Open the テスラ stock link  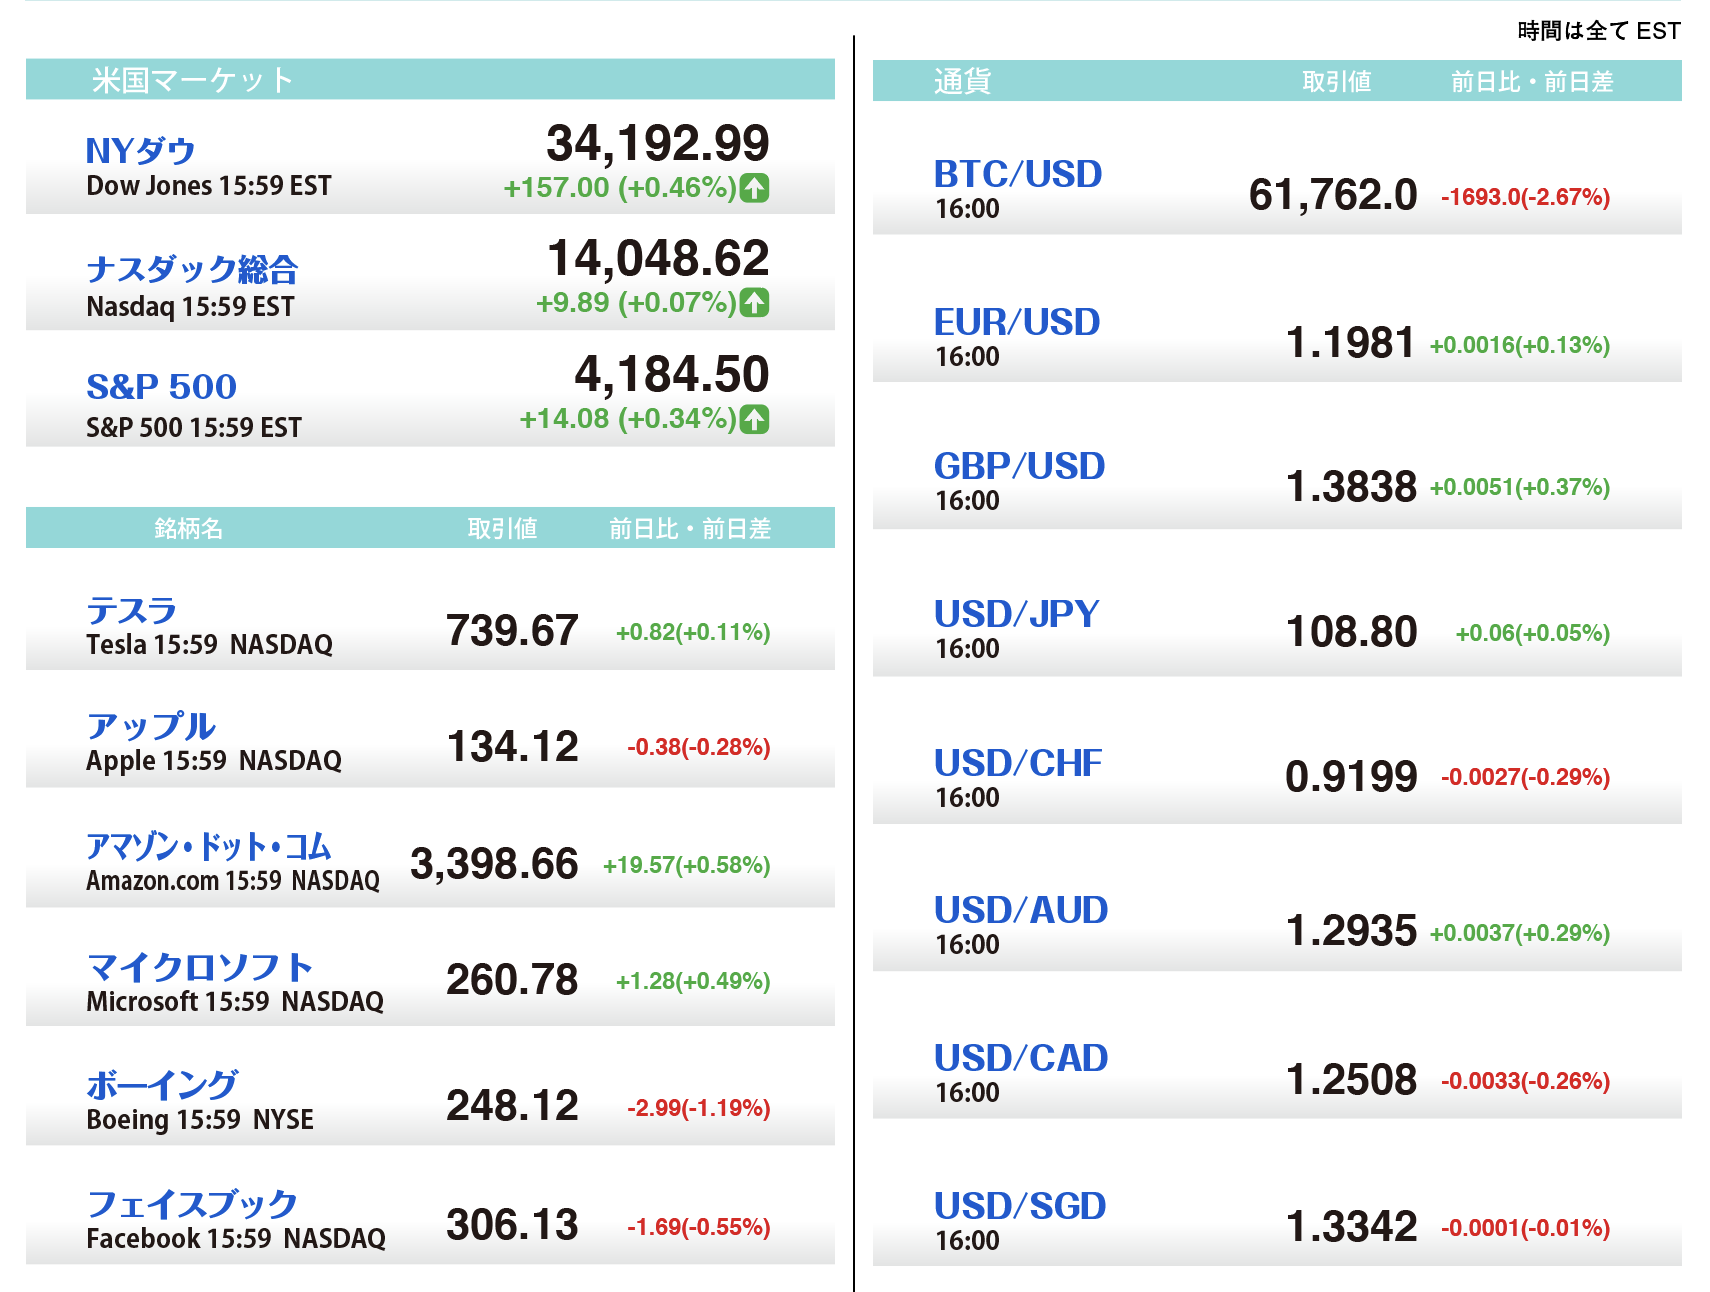[x=131, y=610]
